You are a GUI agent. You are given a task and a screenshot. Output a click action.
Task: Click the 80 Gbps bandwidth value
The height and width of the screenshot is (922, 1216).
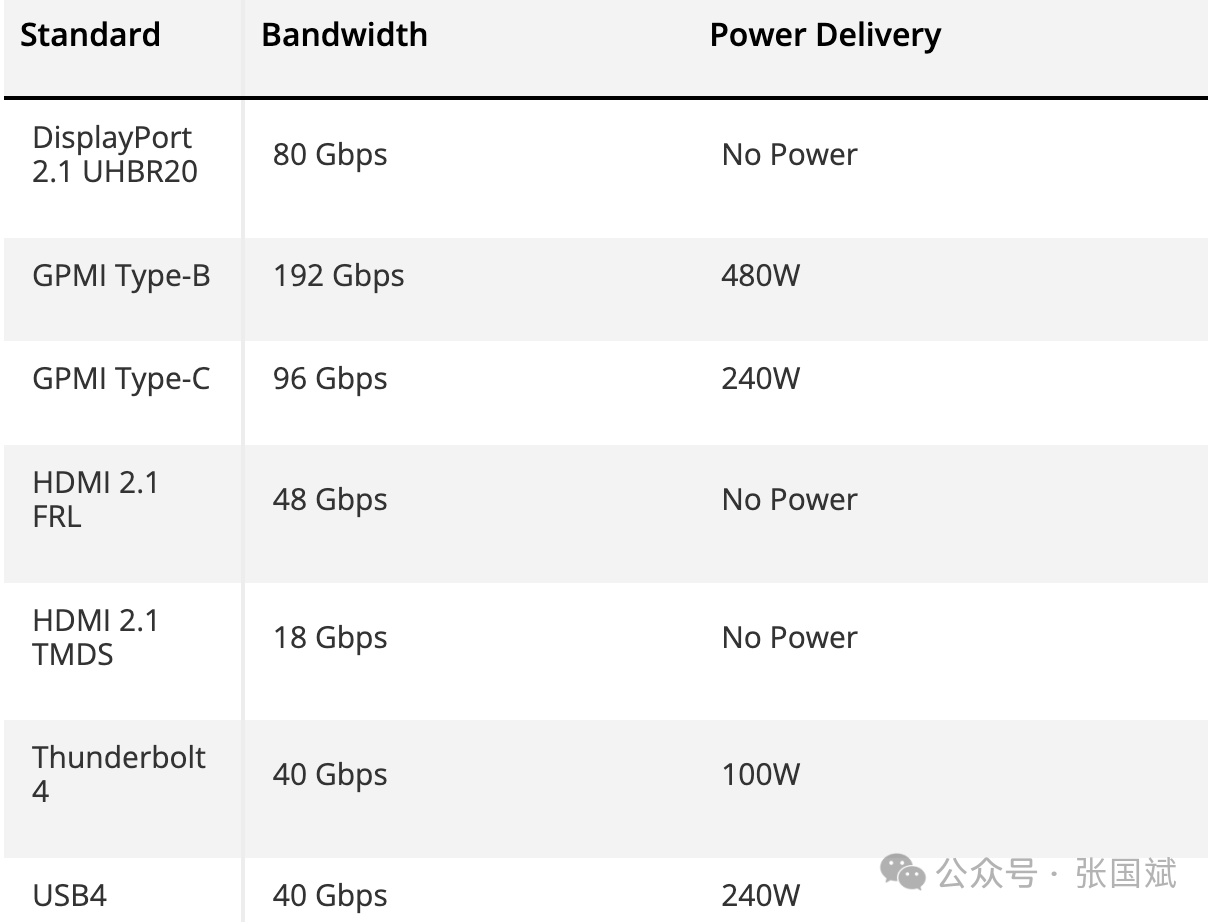[330, 155]
